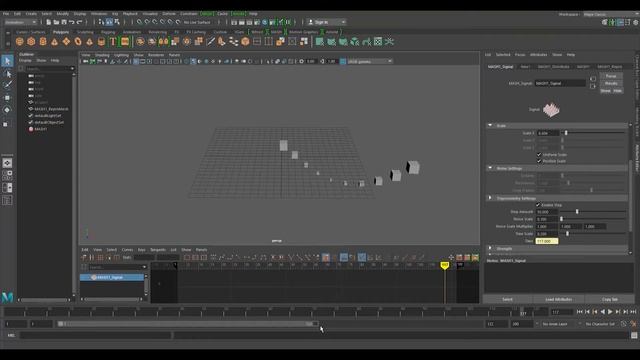Open scene folder icon in status line
Image resolution: width=640 pixels, height=360 pixels.
pos(56,22)
